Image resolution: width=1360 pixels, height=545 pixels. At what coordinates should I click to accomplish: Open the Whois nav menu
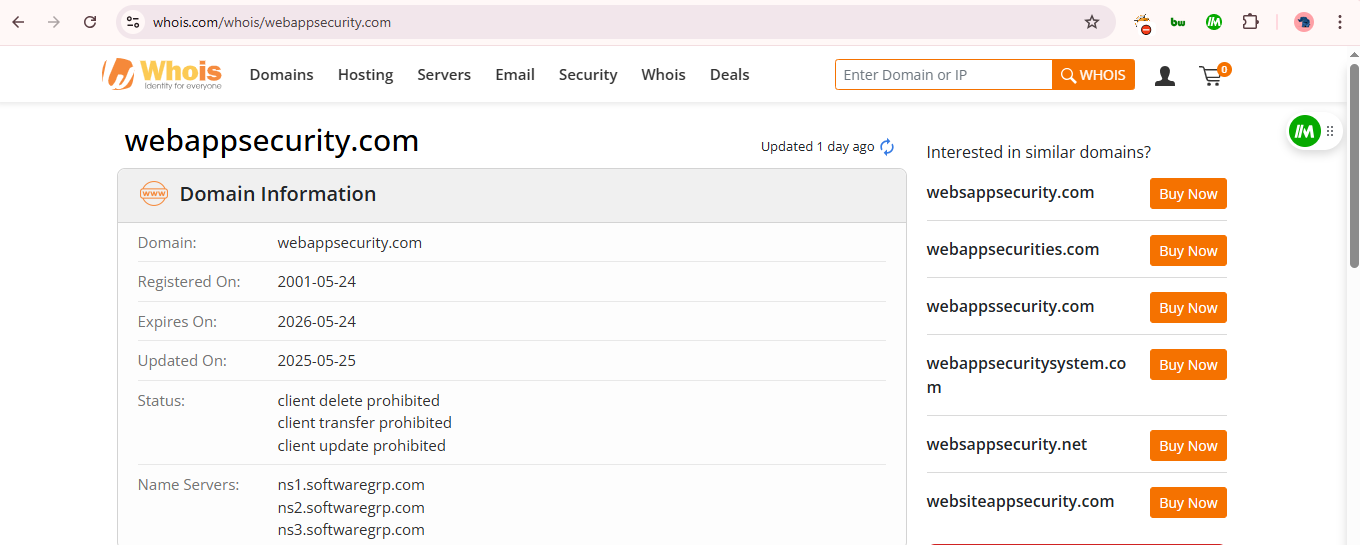click(x=664, y=75)
